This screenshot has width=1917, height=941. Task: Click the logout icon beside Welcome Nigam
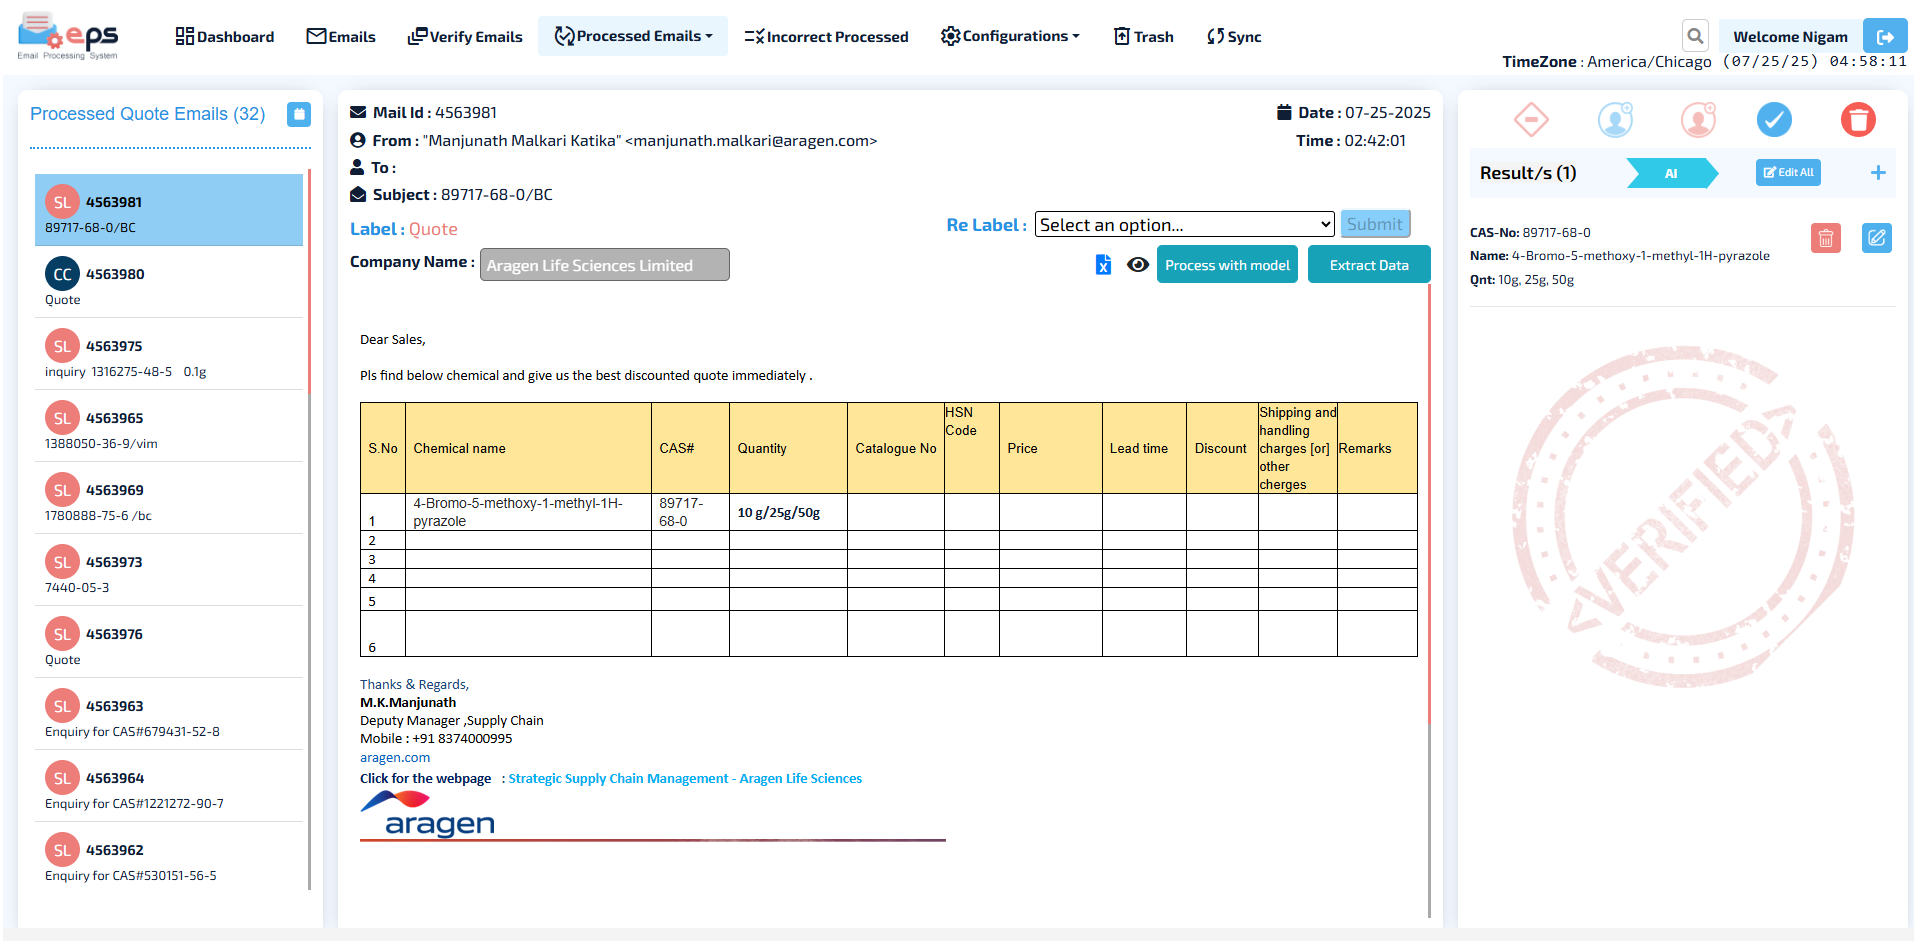1884,37
